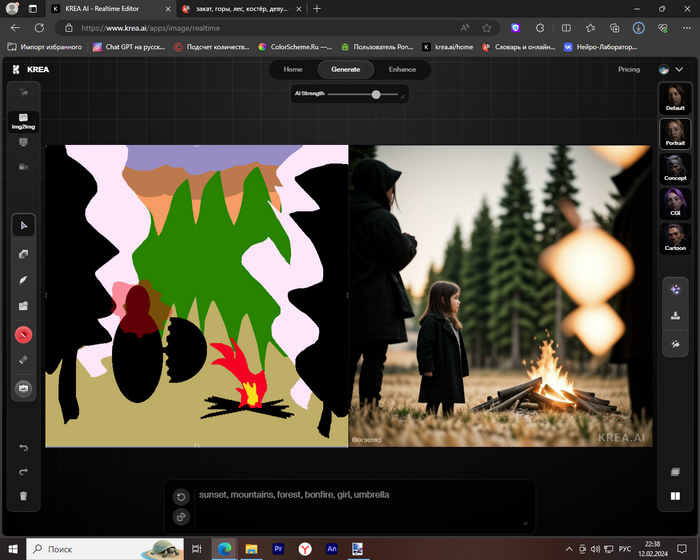Open the Generate tab
700x560 pixels.
coord(345,69)
